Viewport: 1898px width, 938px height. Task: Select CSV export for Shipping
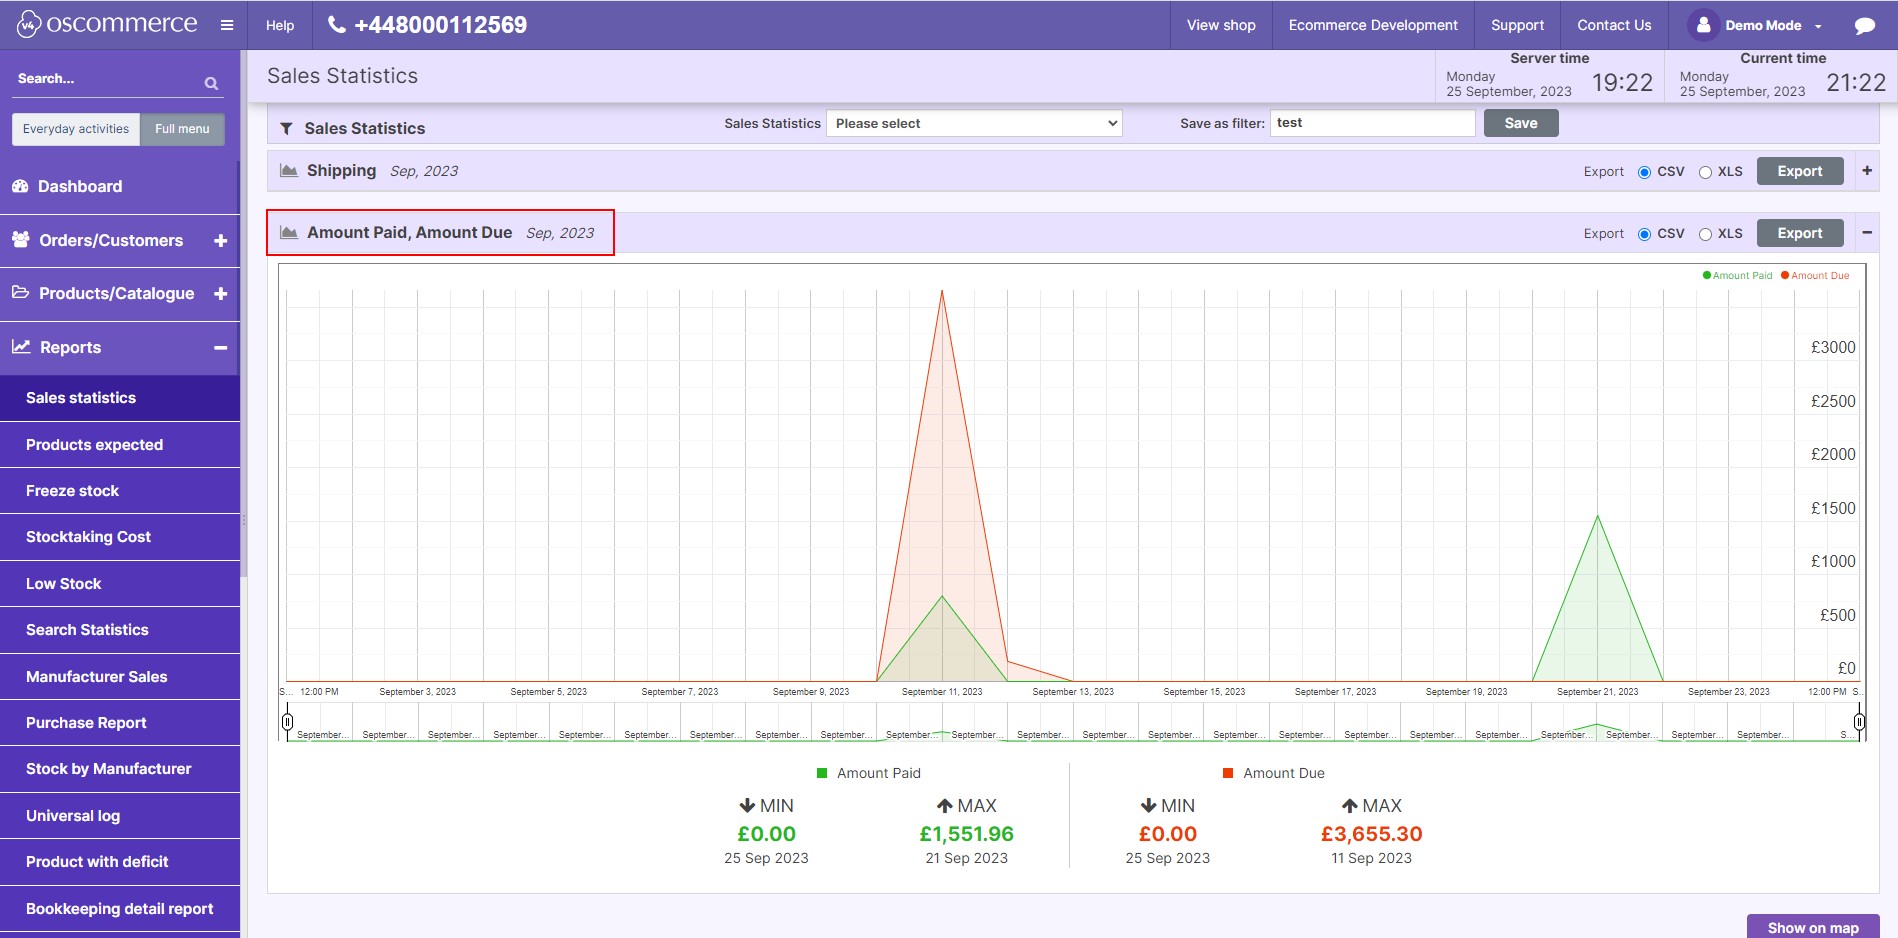1644,172
